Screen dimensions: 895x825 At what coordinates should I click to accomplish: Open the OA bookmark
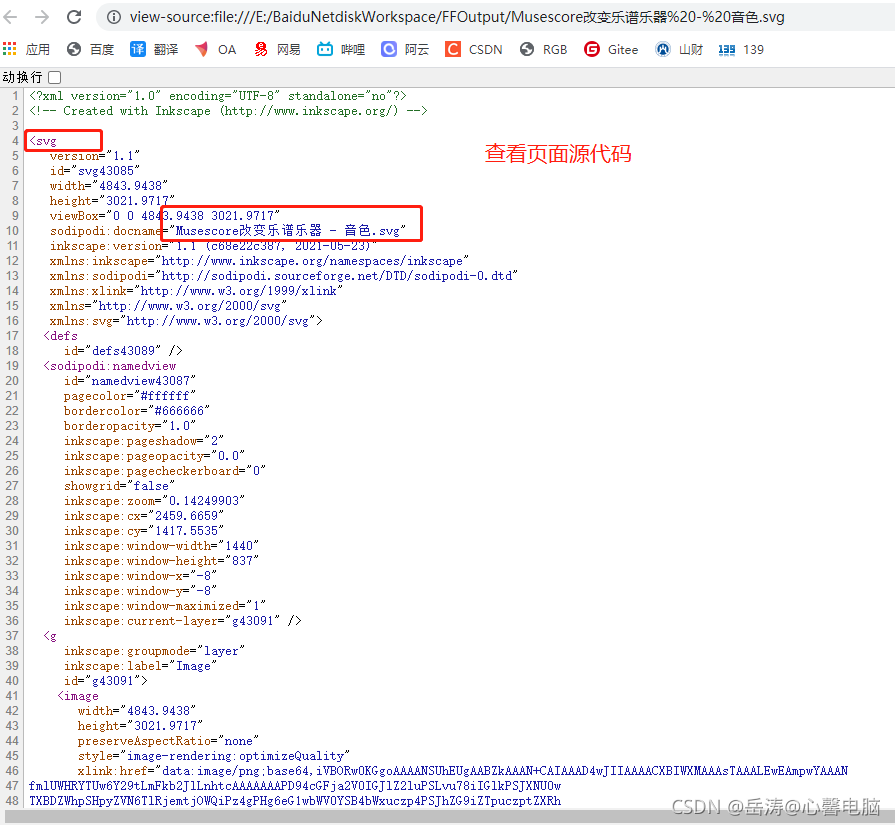point(216,50)
